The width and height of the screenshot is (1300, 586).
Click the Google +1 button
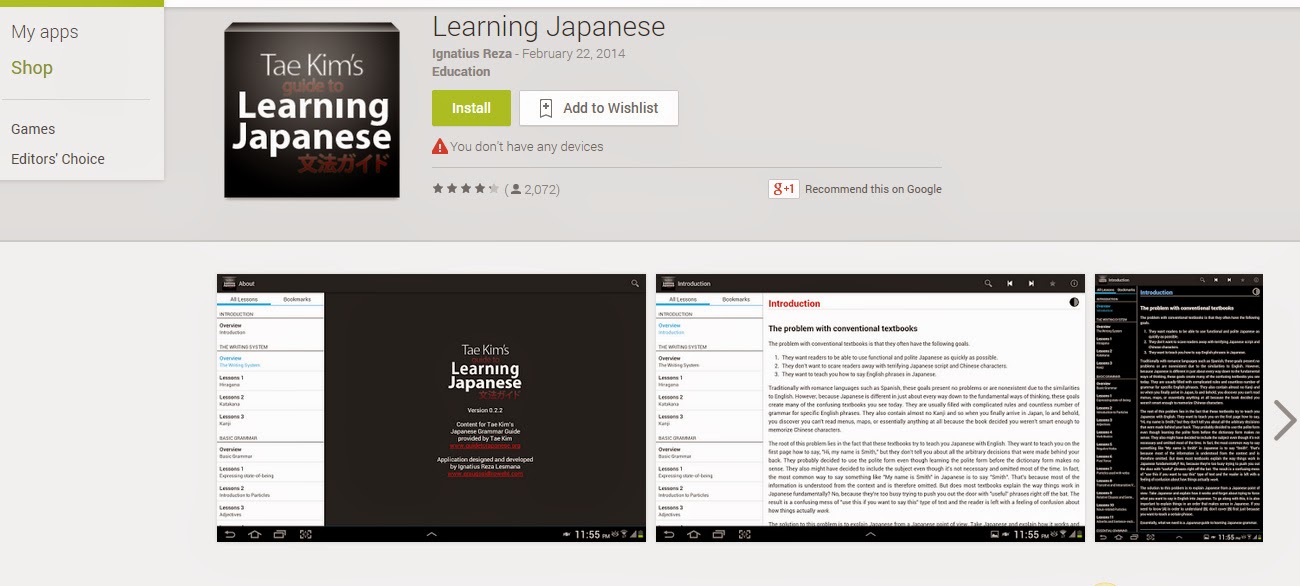(x=782, y=189)
